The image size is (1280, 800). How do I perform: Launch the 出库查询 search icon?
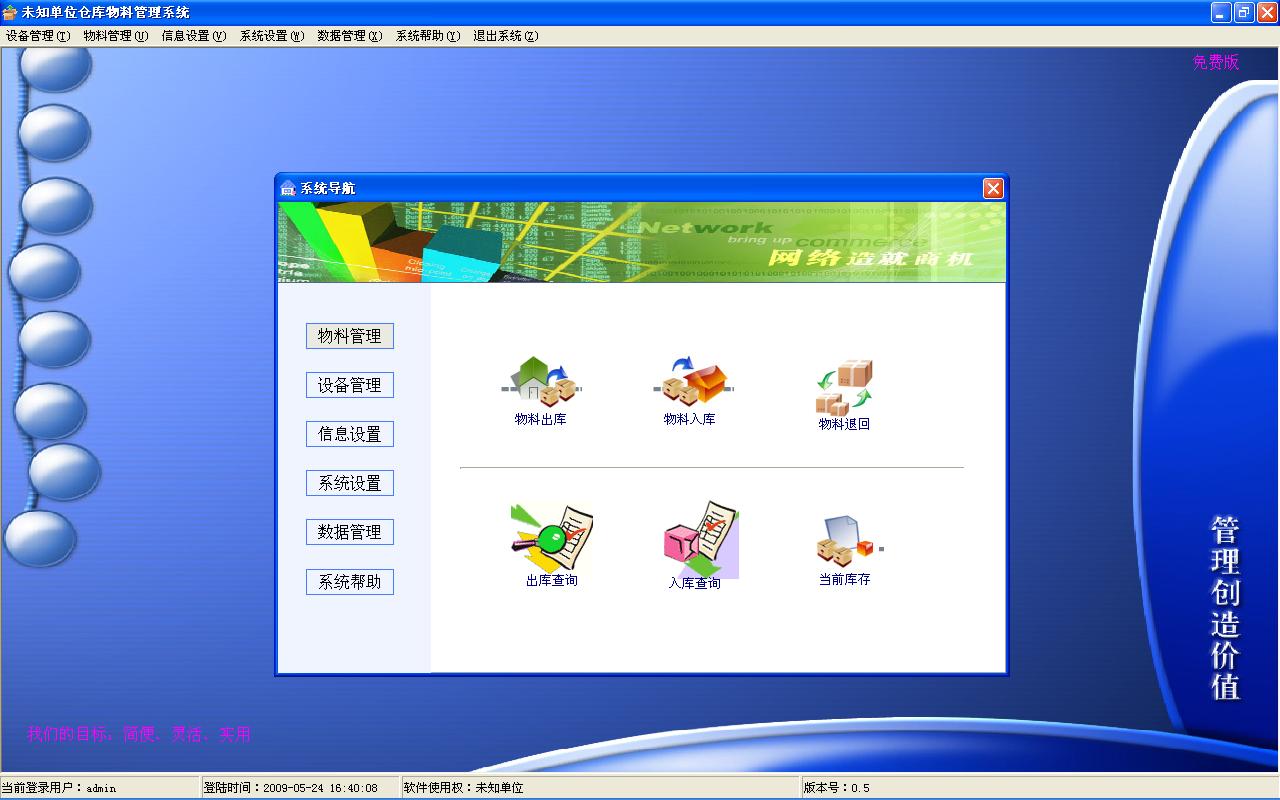point(551,538)
